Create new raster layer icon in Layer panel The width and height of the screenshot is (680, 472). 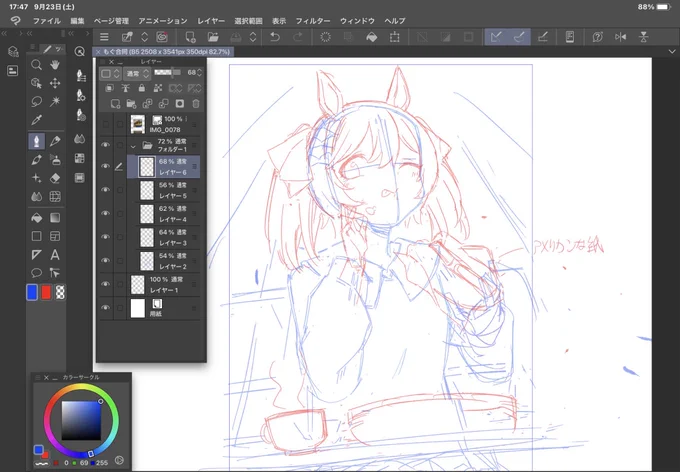point(115,103)
